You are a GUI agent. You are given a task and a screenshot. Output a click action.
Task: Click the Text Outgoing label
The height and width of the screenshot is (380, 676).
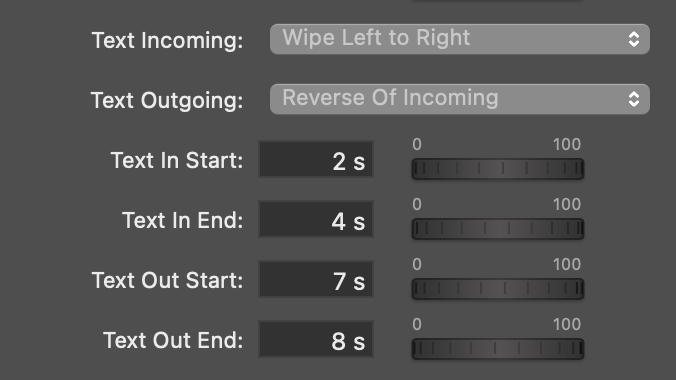[x=167, y=100]
